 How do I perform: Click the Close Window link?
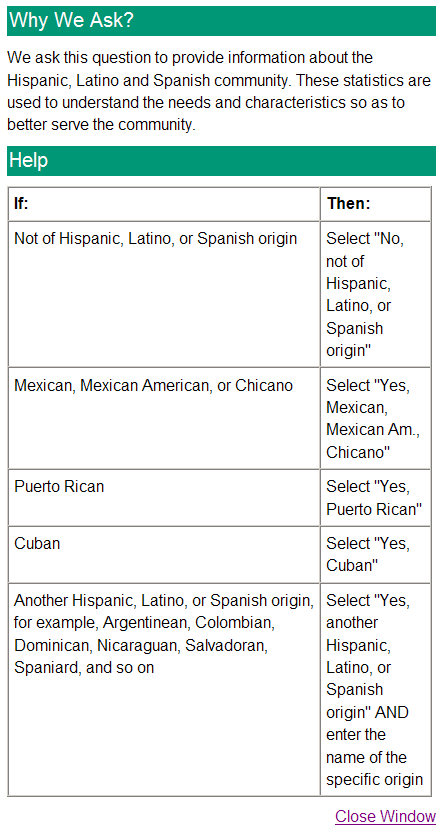(x=385, y=816)
